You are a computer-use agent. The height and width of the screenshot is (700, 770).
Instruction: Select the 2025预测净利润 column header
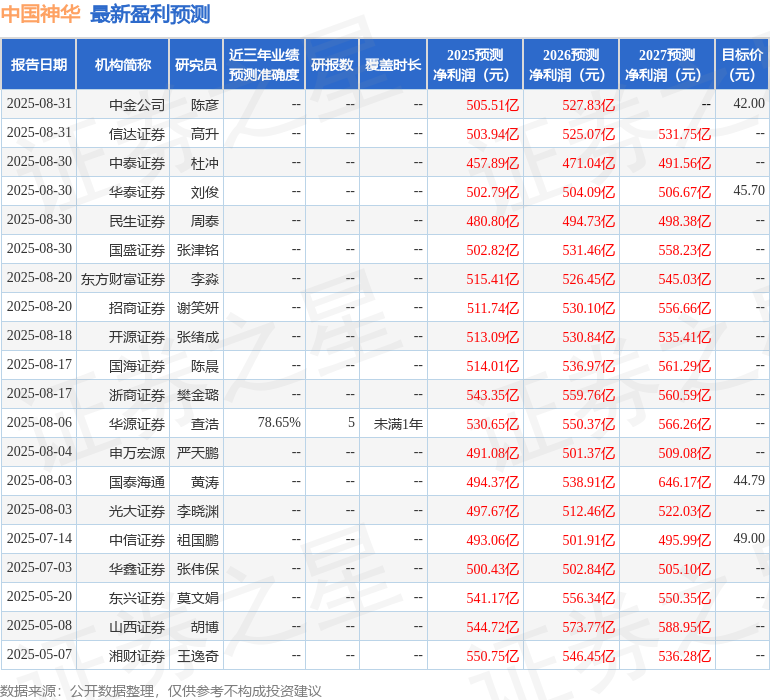click(x=475, y=64)
